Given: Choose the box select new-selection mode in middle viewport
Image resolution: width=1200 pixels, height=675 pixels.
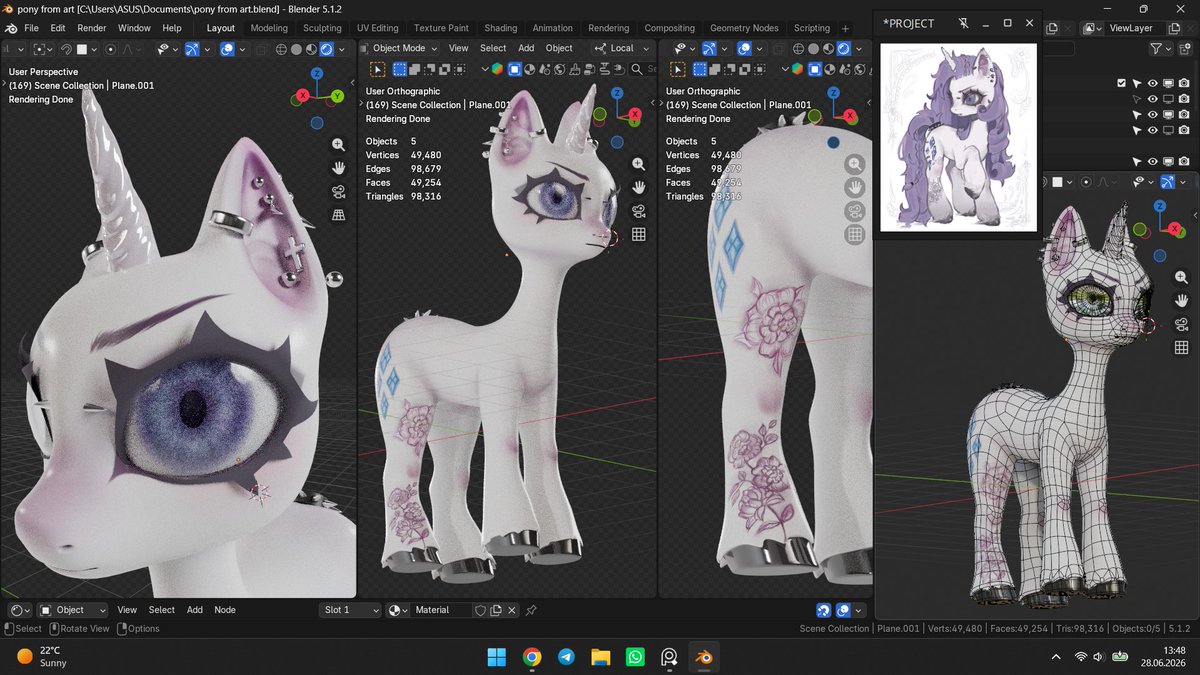Looking at the screenshot, I should (400, 69).
